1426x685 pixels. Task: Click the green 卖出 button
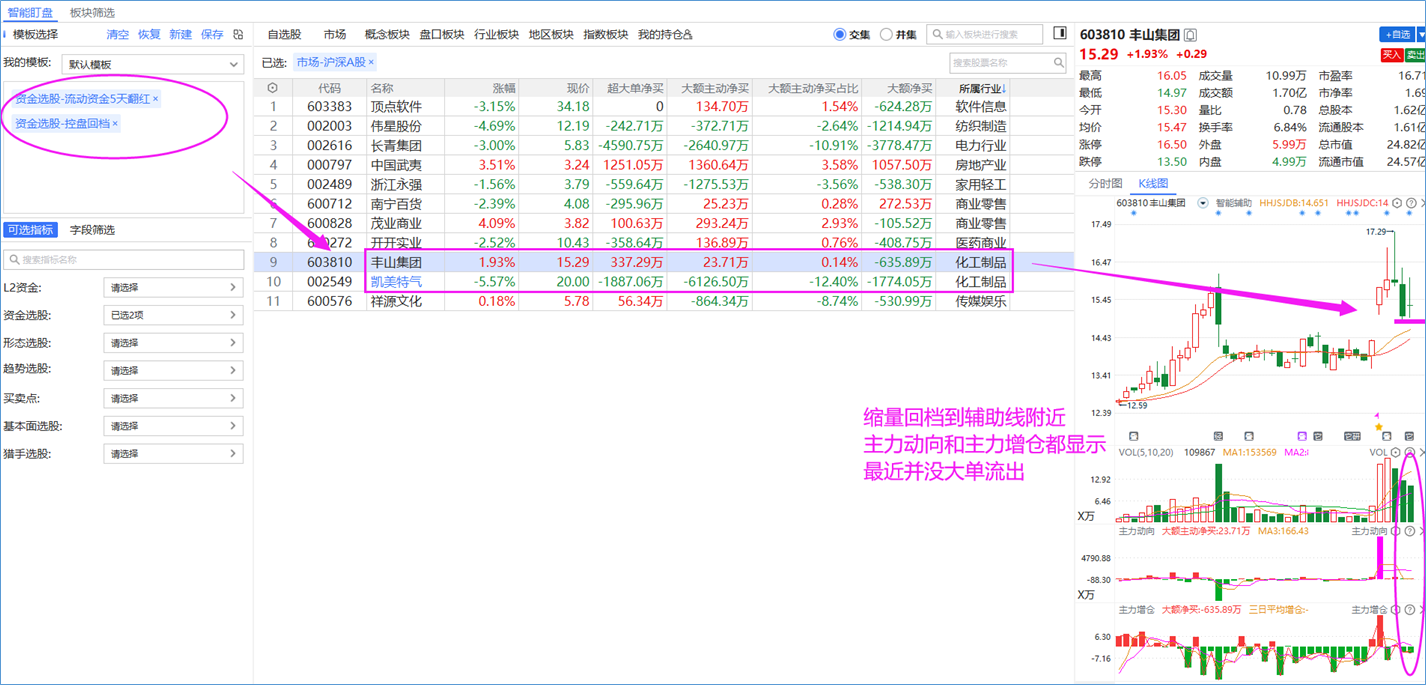pyautogui.click(x=1415, y=55)
